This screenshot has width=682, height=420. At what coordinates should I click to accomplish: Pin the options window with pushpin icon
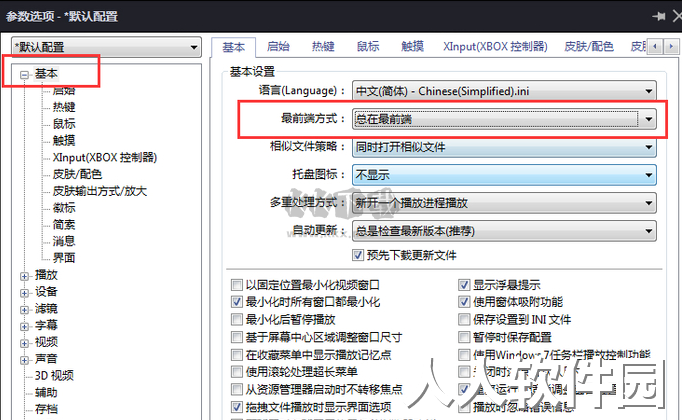pyautogui.click(x=659, y=17)
